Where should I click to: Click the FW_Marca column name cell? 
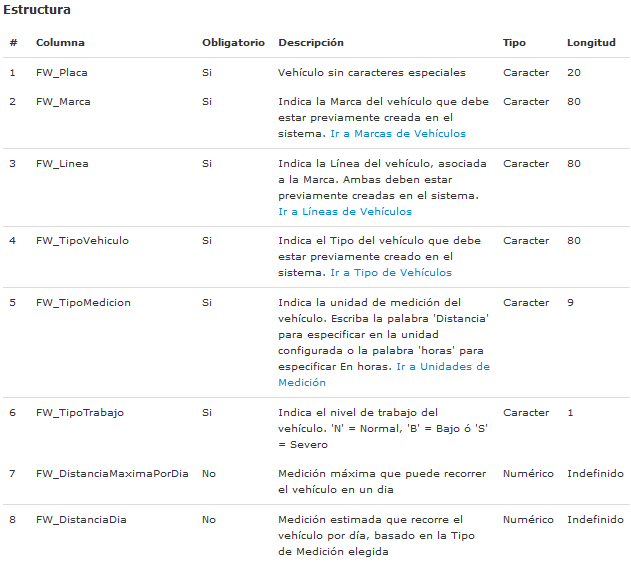[x=62, y=101]
